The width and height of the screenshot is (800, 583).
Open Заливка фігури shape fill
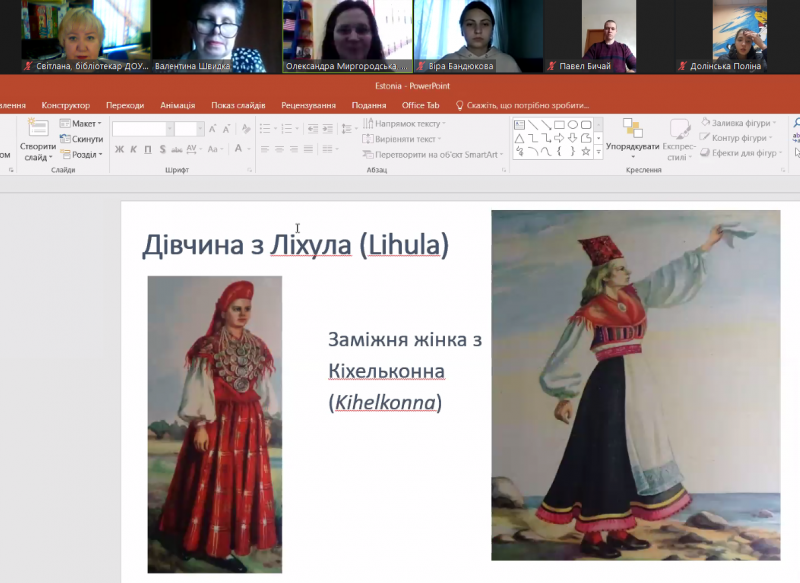point(739,123)
